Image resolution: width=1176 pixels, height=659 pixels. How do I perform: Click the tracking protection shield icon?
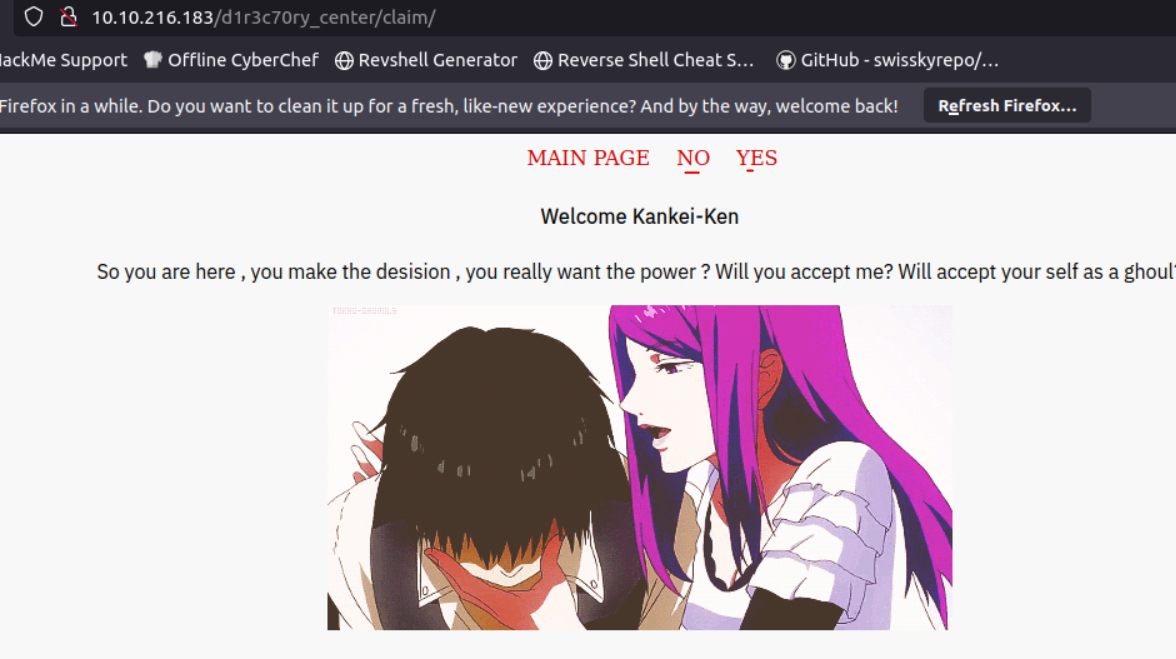(x=34, y=16)
